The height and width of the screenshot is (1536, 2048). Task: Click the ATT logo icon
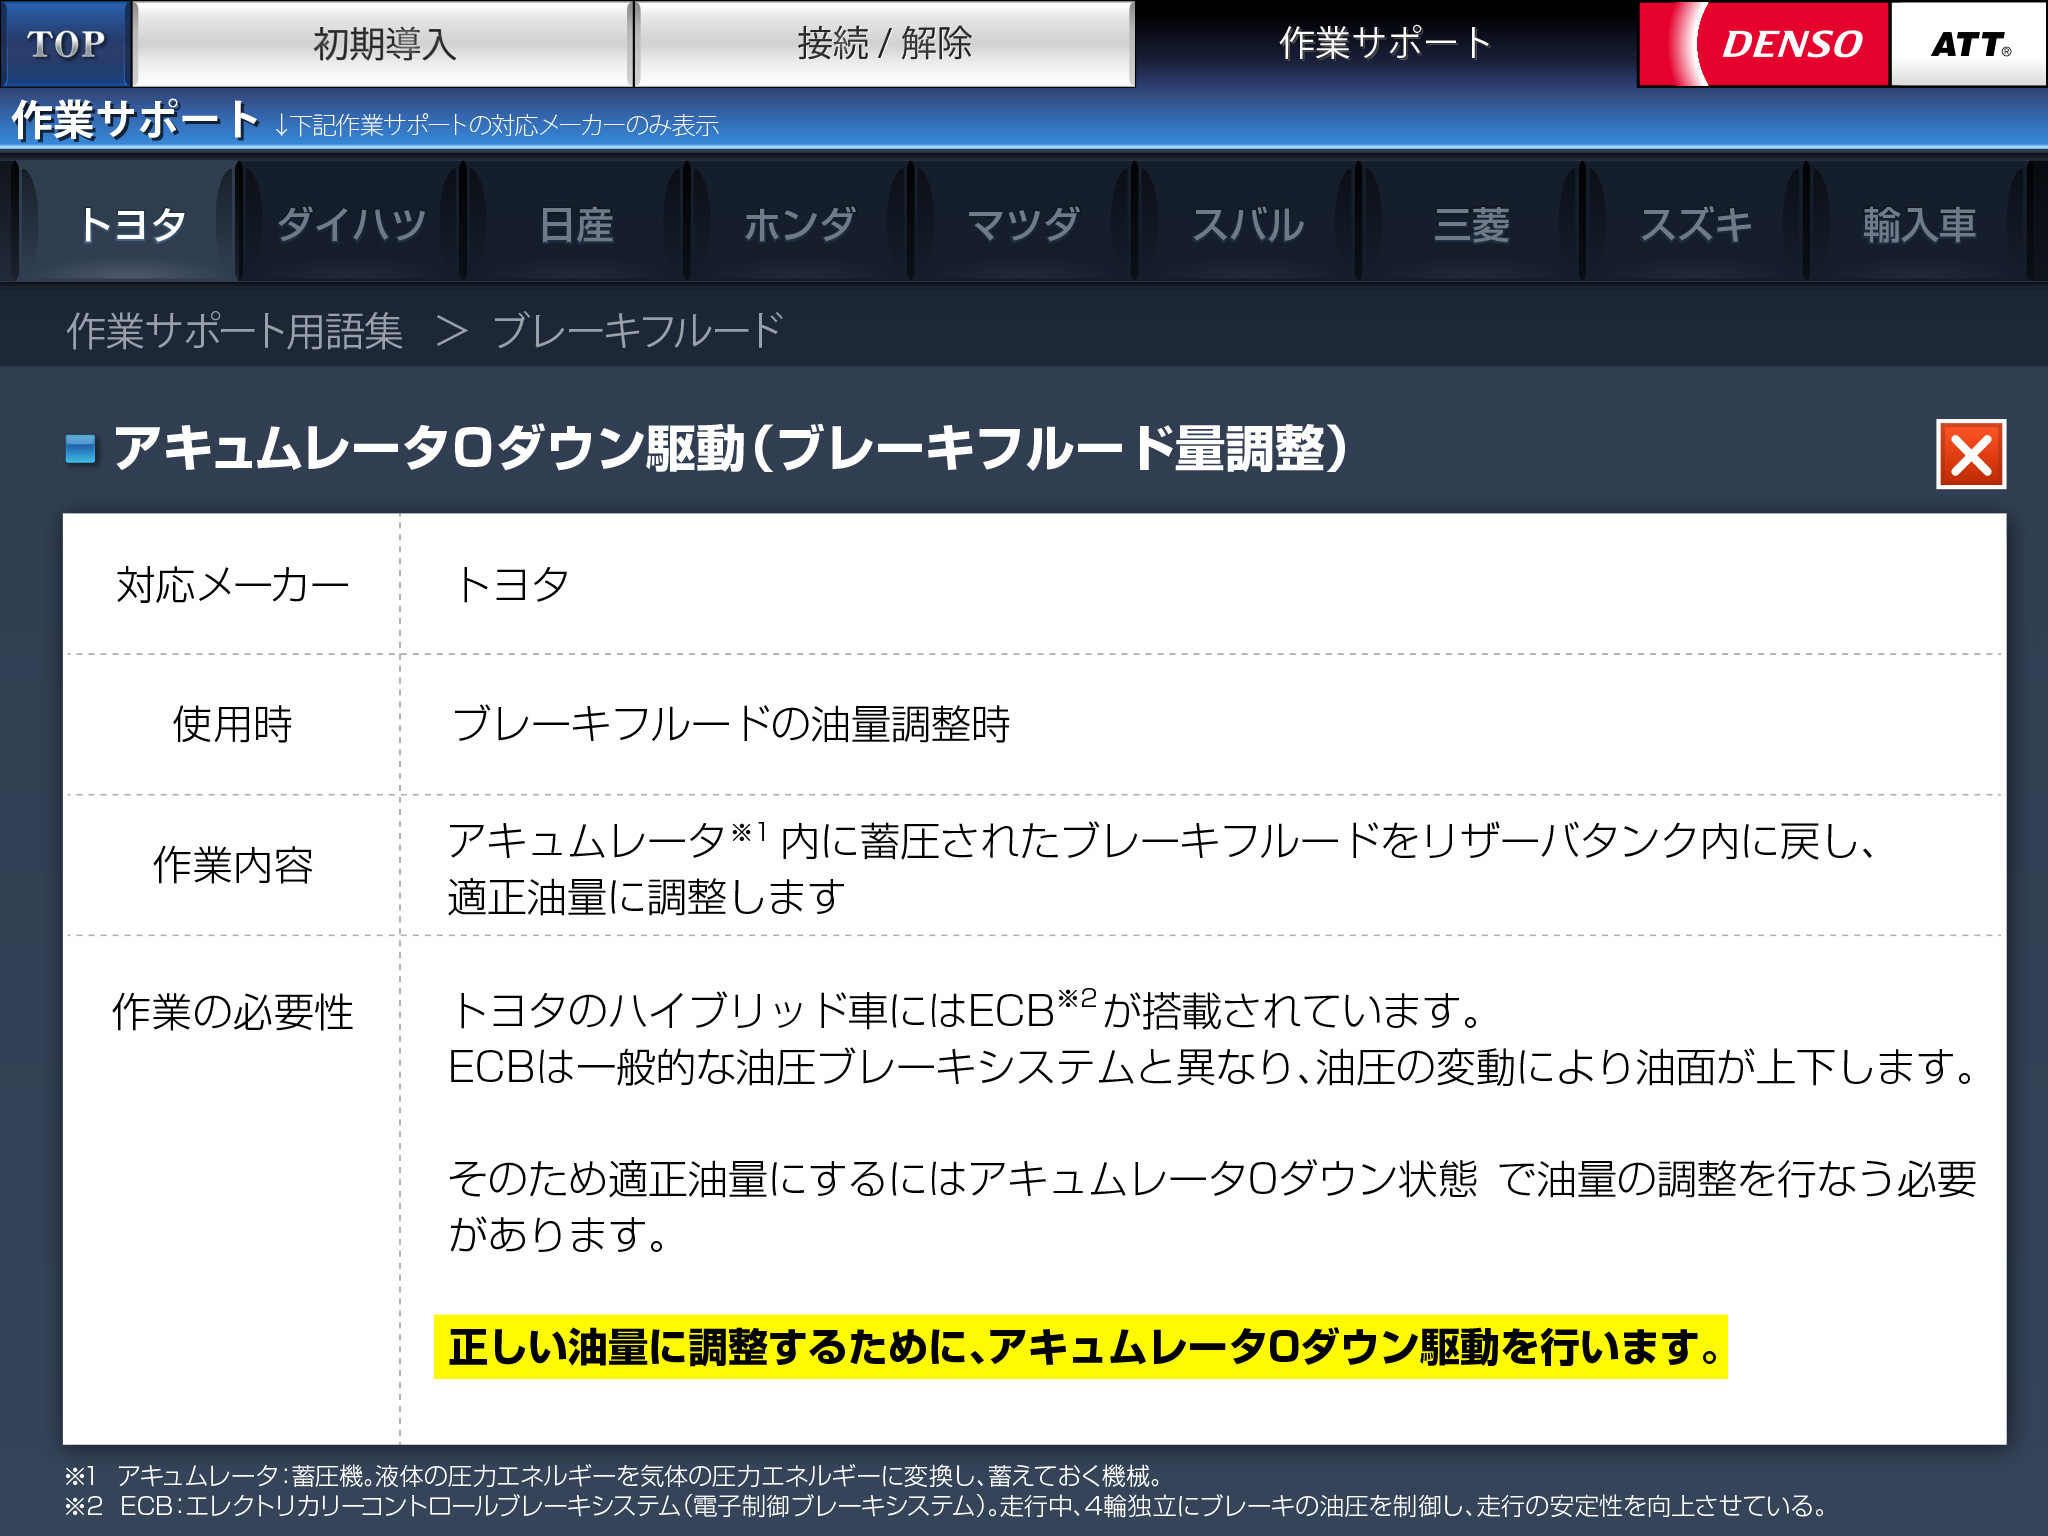[x=1968, y=44]
